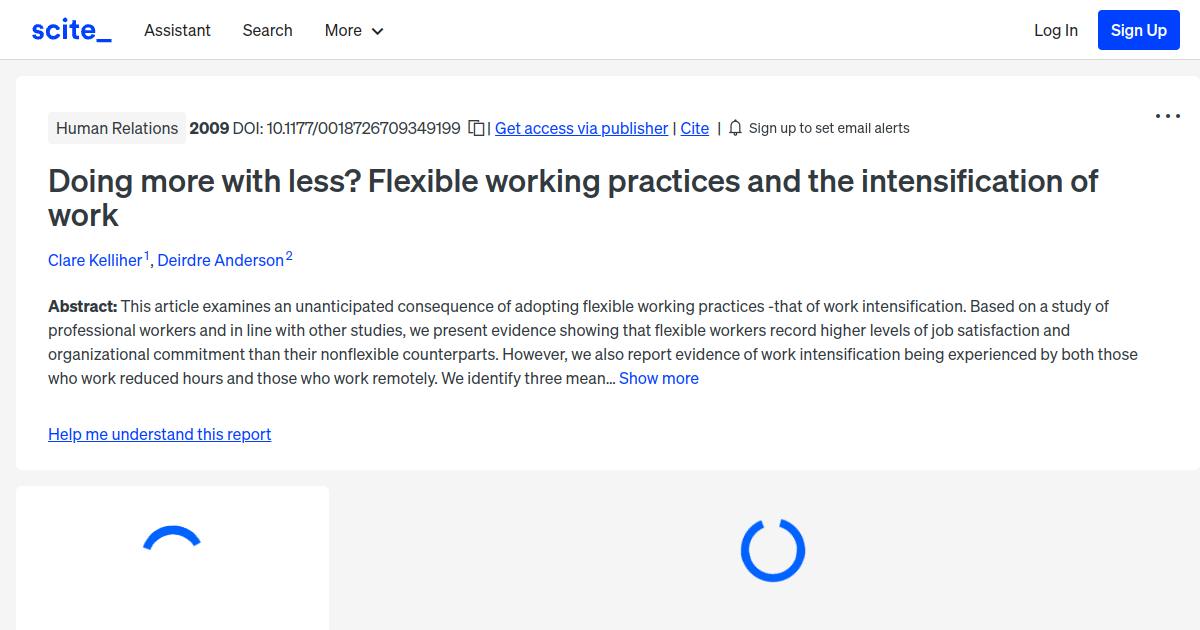Click "Sign up to set email alerts"
The width and height of the screenshot is (1200, 630).
click(x=829, y=128)
